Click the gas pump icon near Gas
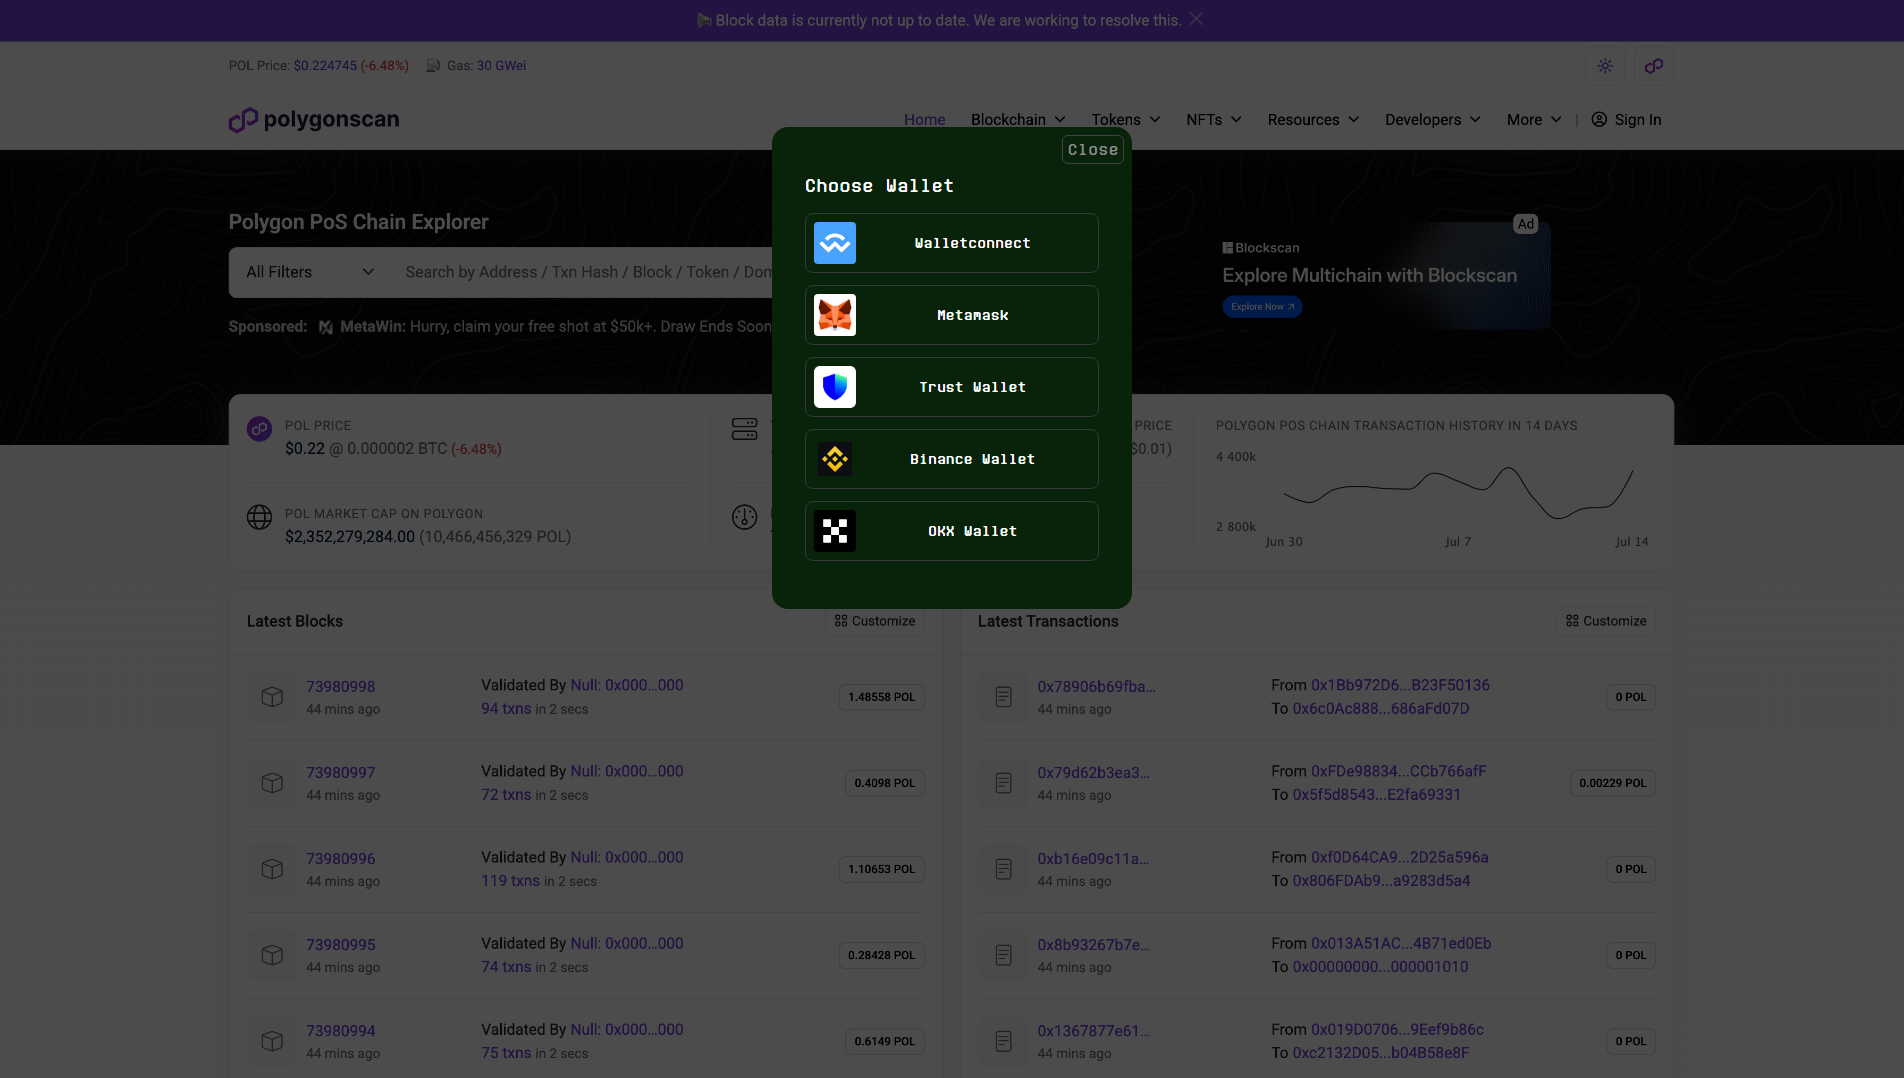1904x1078 pixels. click(x=433, y=66)
